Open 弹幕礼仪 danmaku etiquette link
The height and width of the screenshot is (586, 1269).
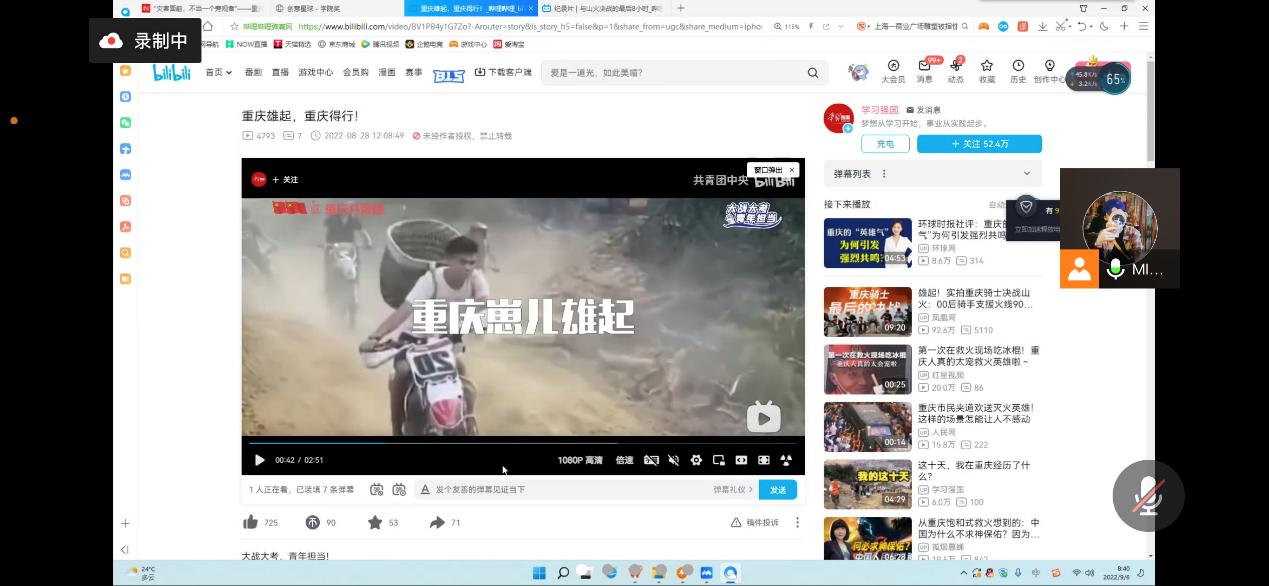[732, 489]
